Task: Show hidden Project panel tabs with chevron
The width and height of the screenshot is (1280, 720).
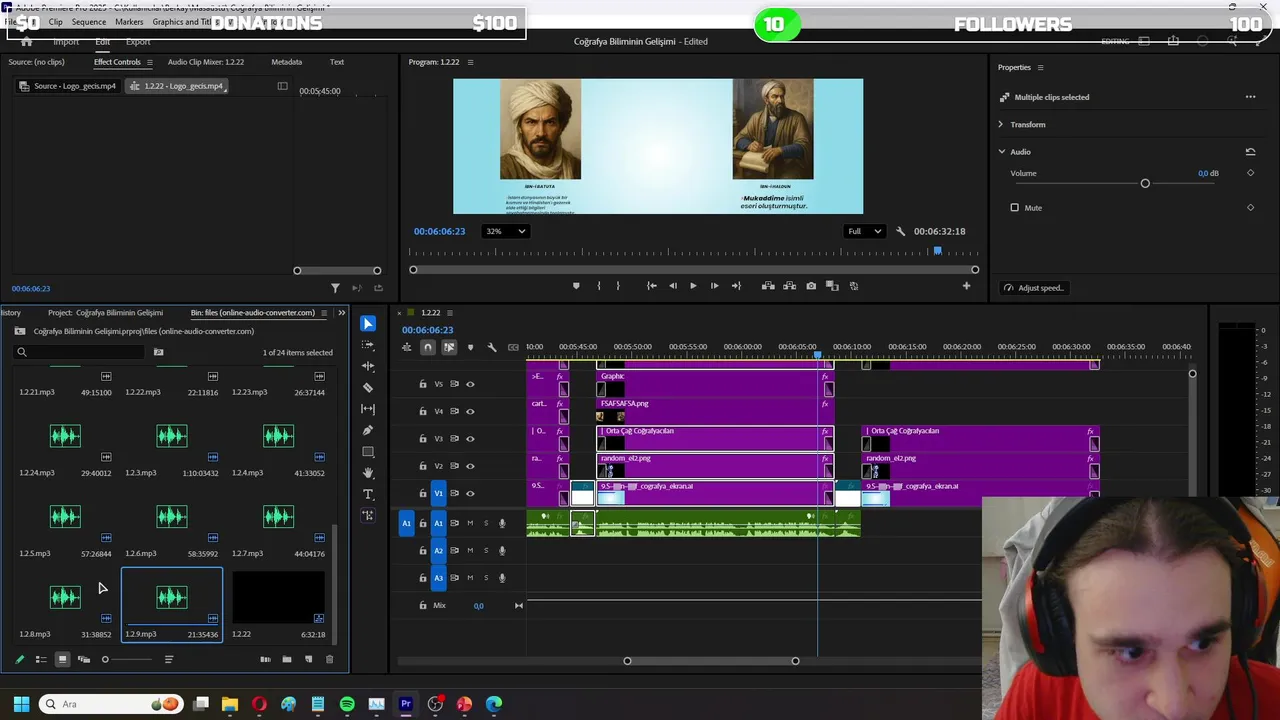Action: (x=341, y=313)
